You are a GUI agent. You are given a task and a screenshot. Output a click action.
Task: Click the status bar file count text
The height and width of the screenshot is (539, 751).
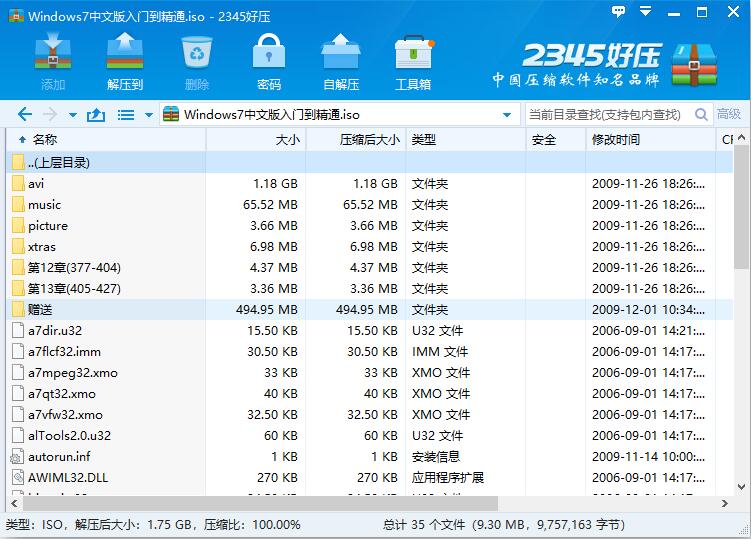tap(504, 525)
